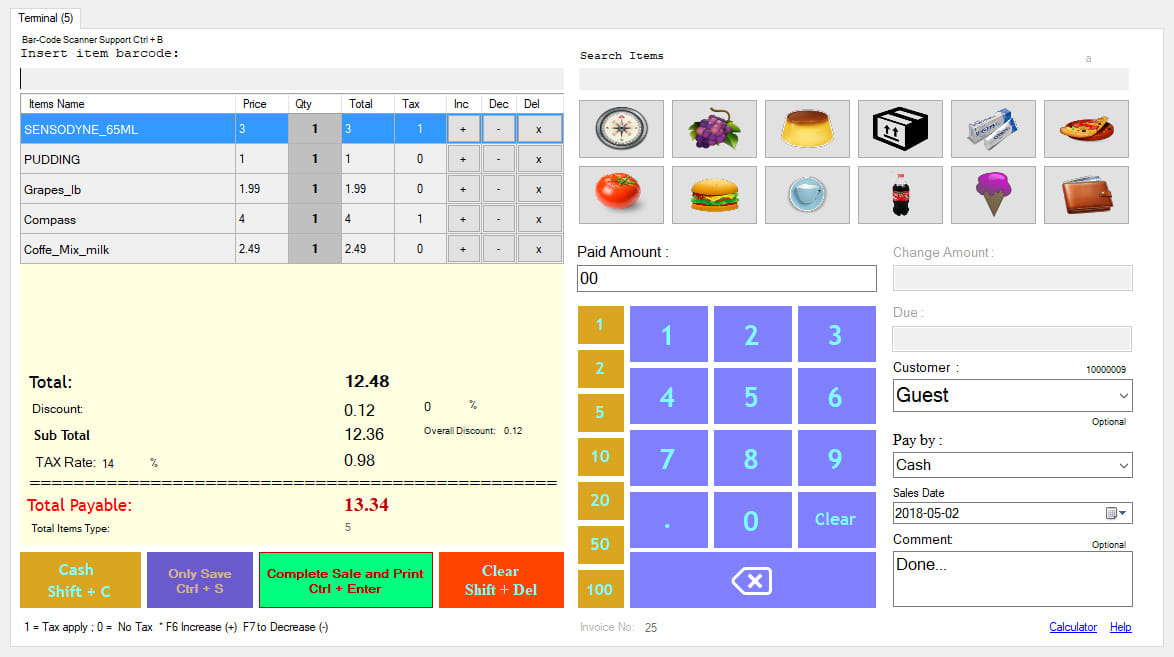Select the quick amount 50 gold button

click(x=600, y=545)
